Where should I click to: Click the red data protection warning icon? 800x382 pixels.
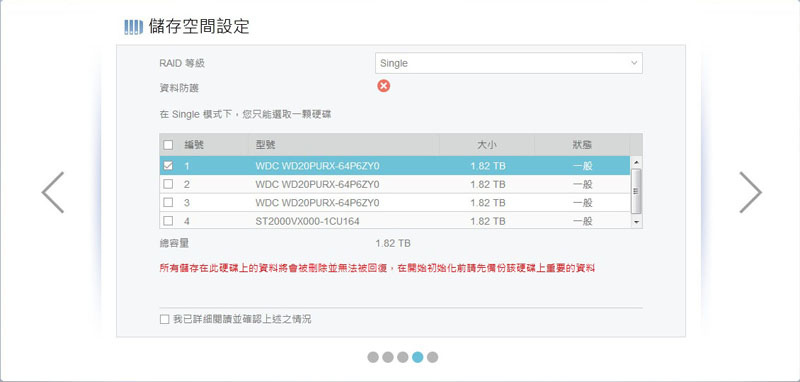(x=384, y=86)
